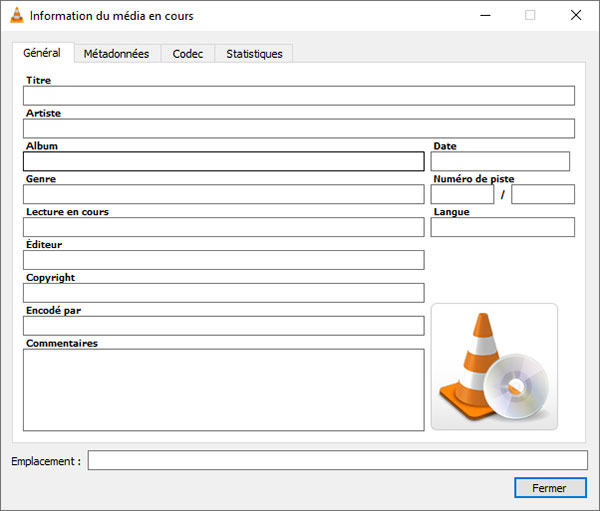
Task: Click into the Titre text field
Action: pos(298,96)
